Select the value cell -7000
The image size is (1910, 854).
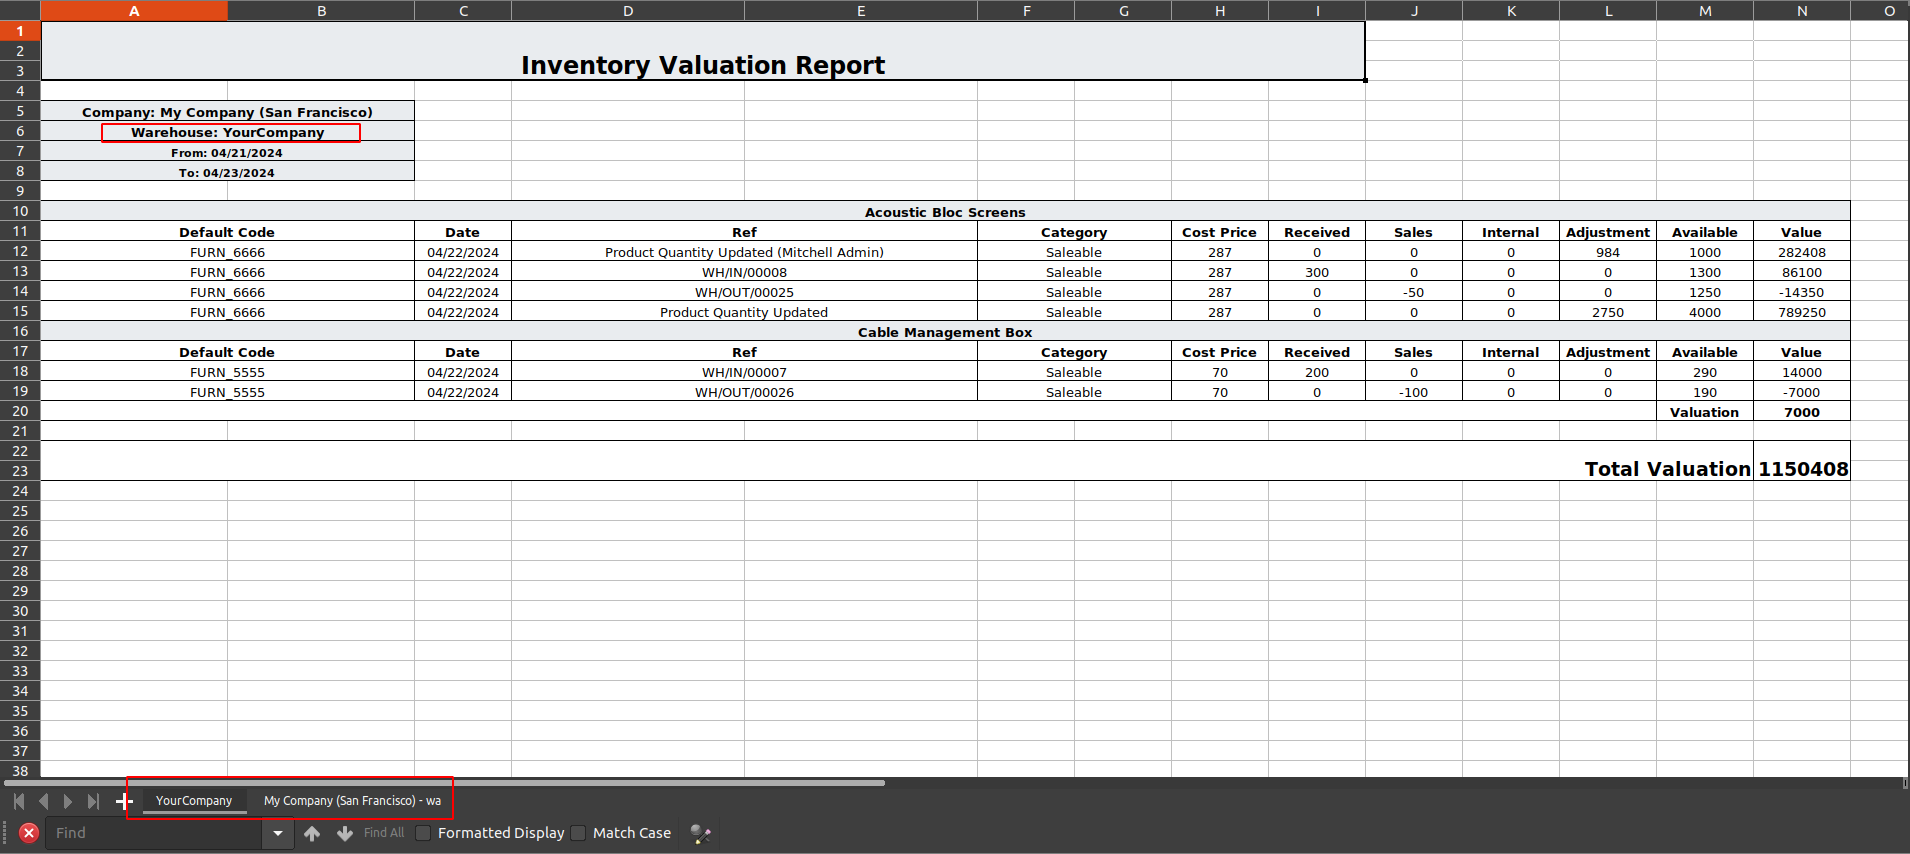(x=1802, y=392)
